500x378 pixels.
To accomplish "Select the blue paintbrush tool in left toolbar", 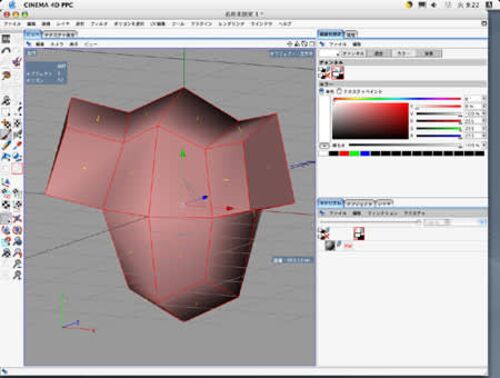I will click(6, 146).
